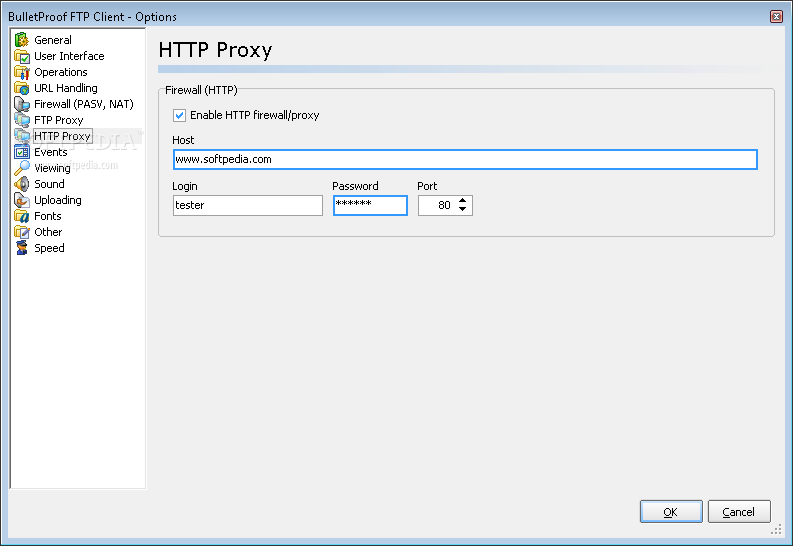Select HTTP Proxy list entry

pos(63,136)
